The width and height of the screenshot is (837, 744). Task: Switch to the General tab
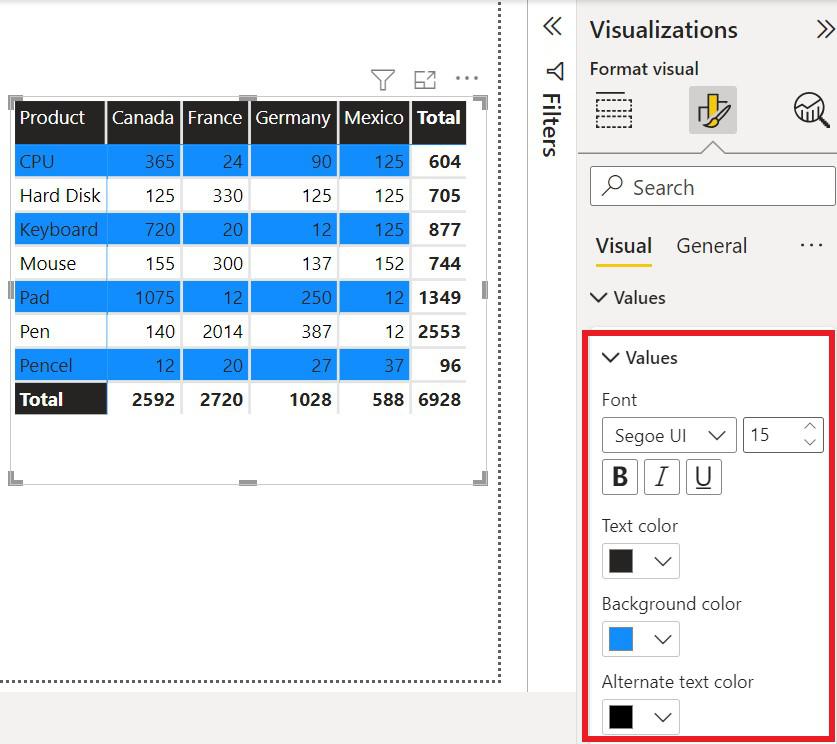coord(712,247)
